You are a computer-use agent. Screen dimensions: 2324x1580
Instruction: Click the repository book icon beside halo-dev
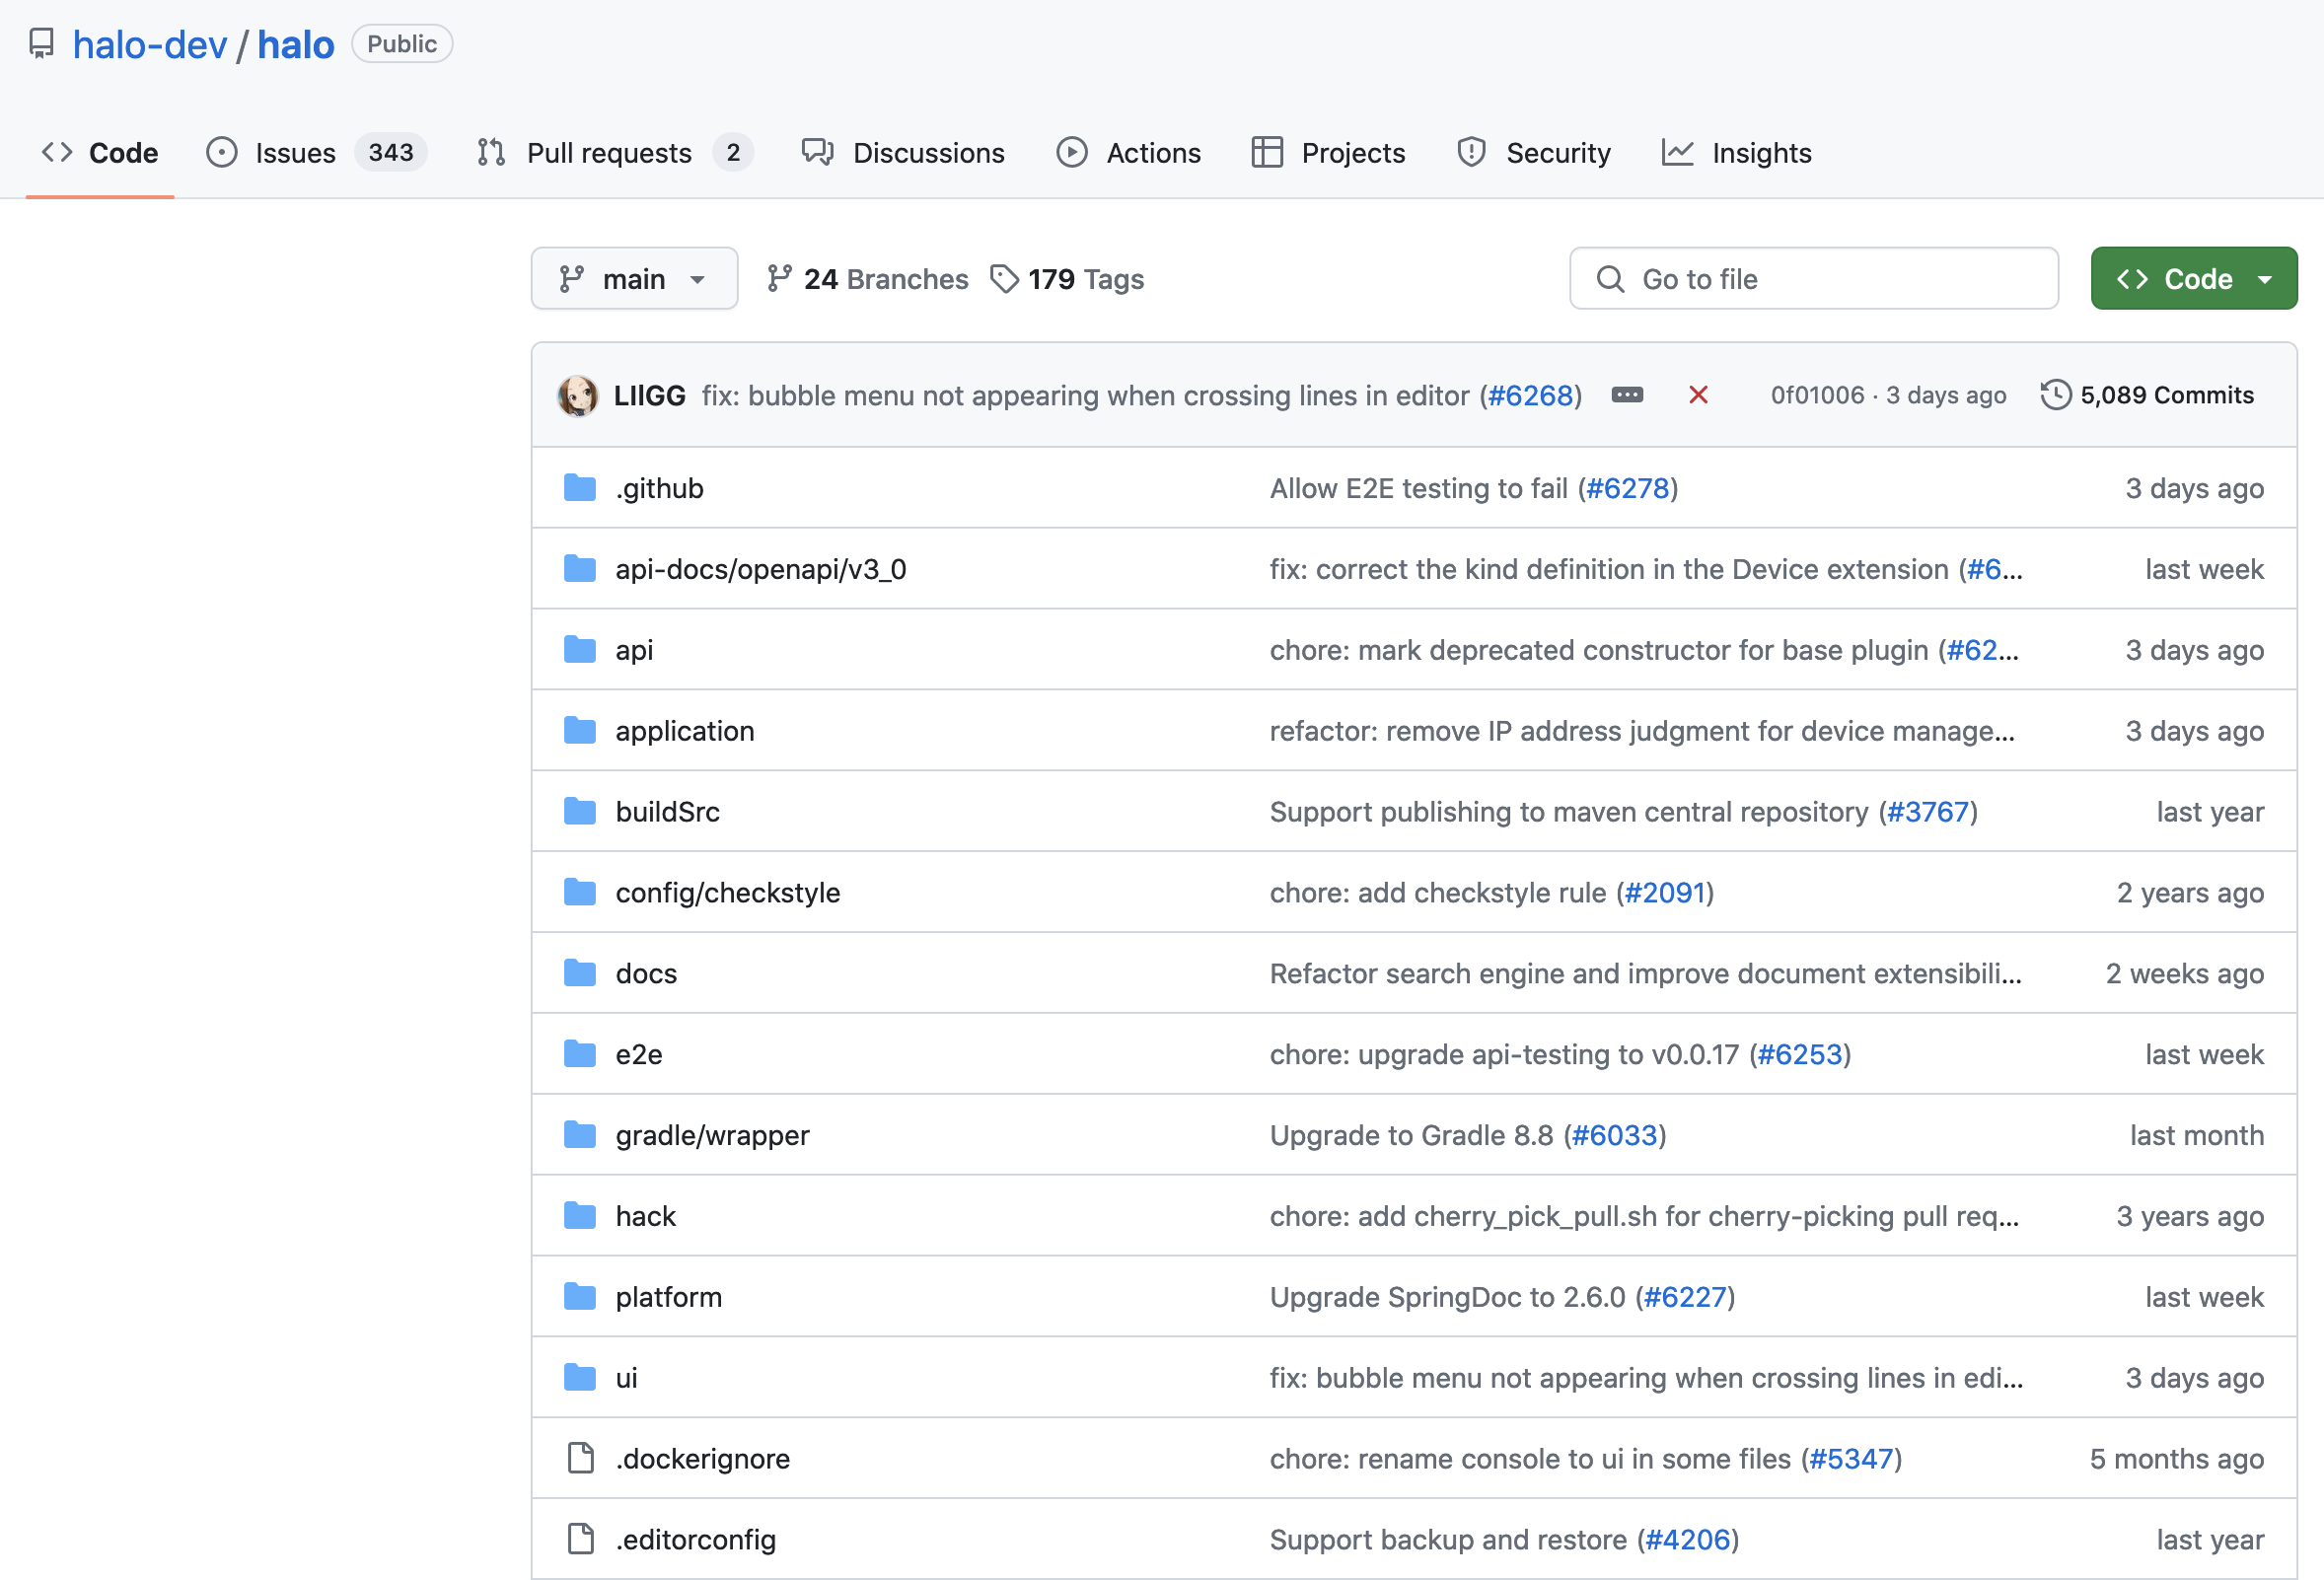click(x=41, y=44)
